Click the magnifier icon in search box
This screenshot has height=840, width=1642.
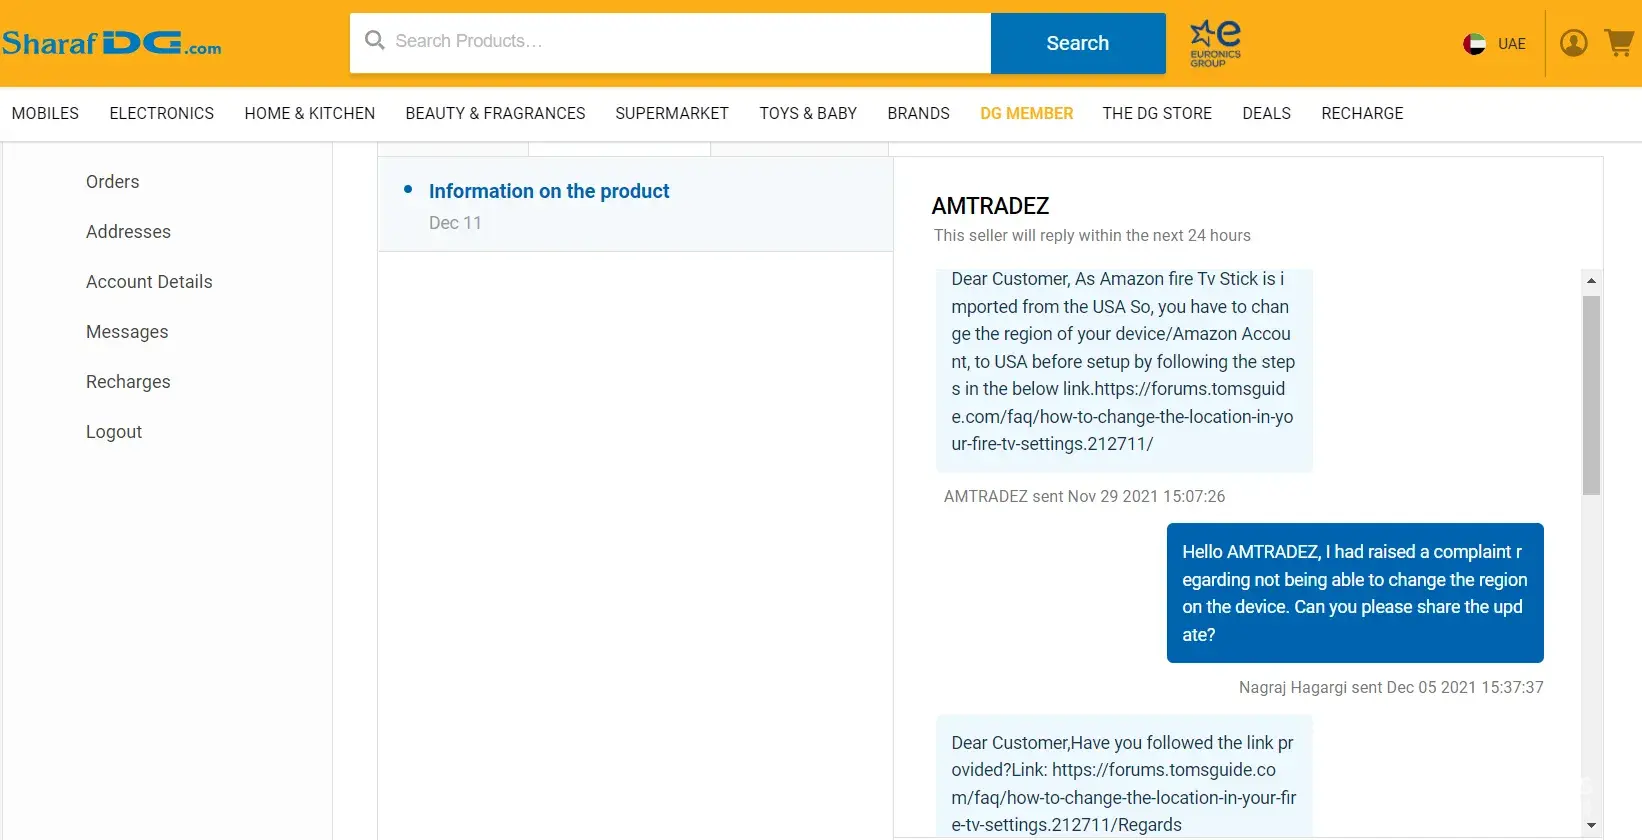pyautogui.click(x=375, y=41)
